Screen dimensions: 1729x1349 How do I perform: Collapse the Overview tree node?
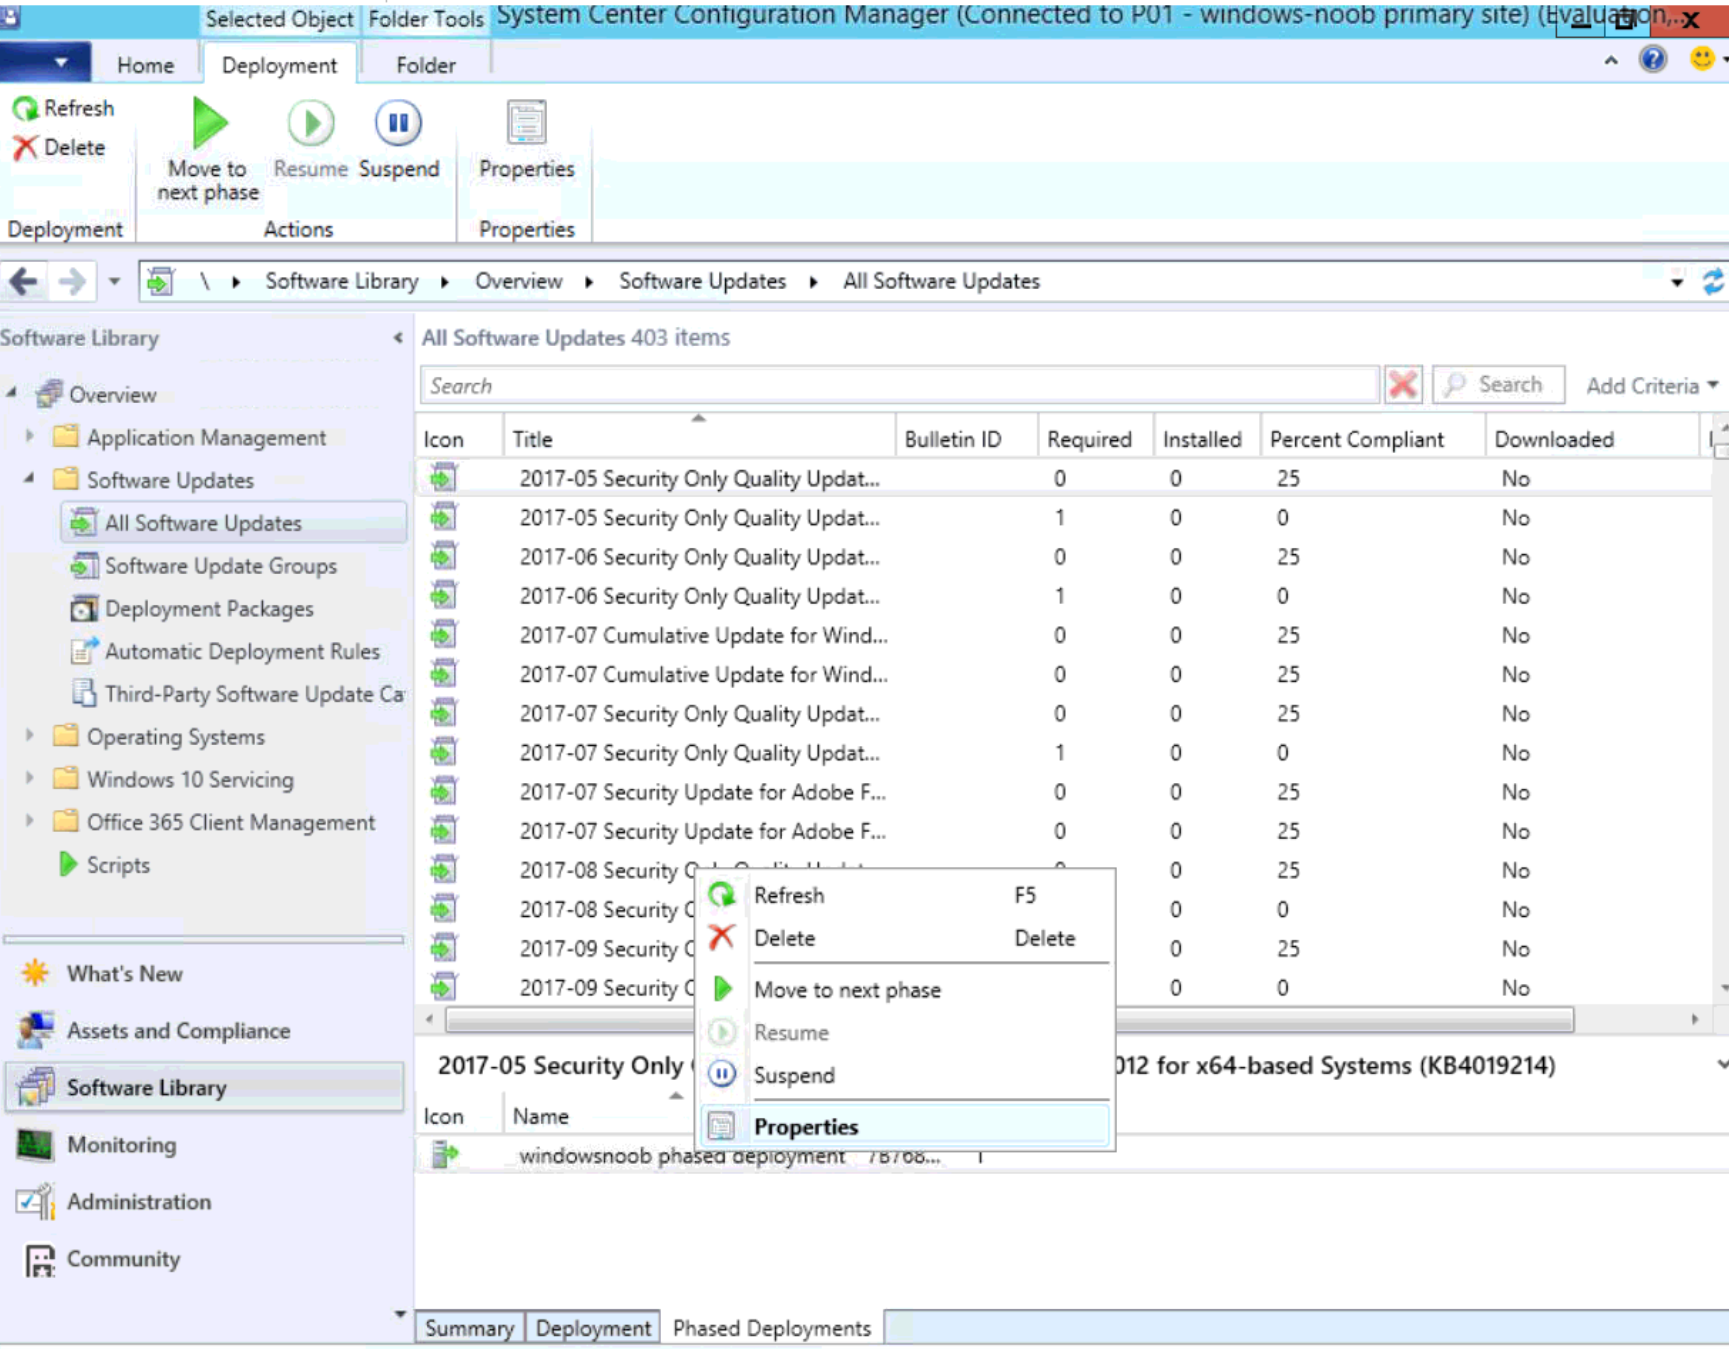tap(12, 393)
